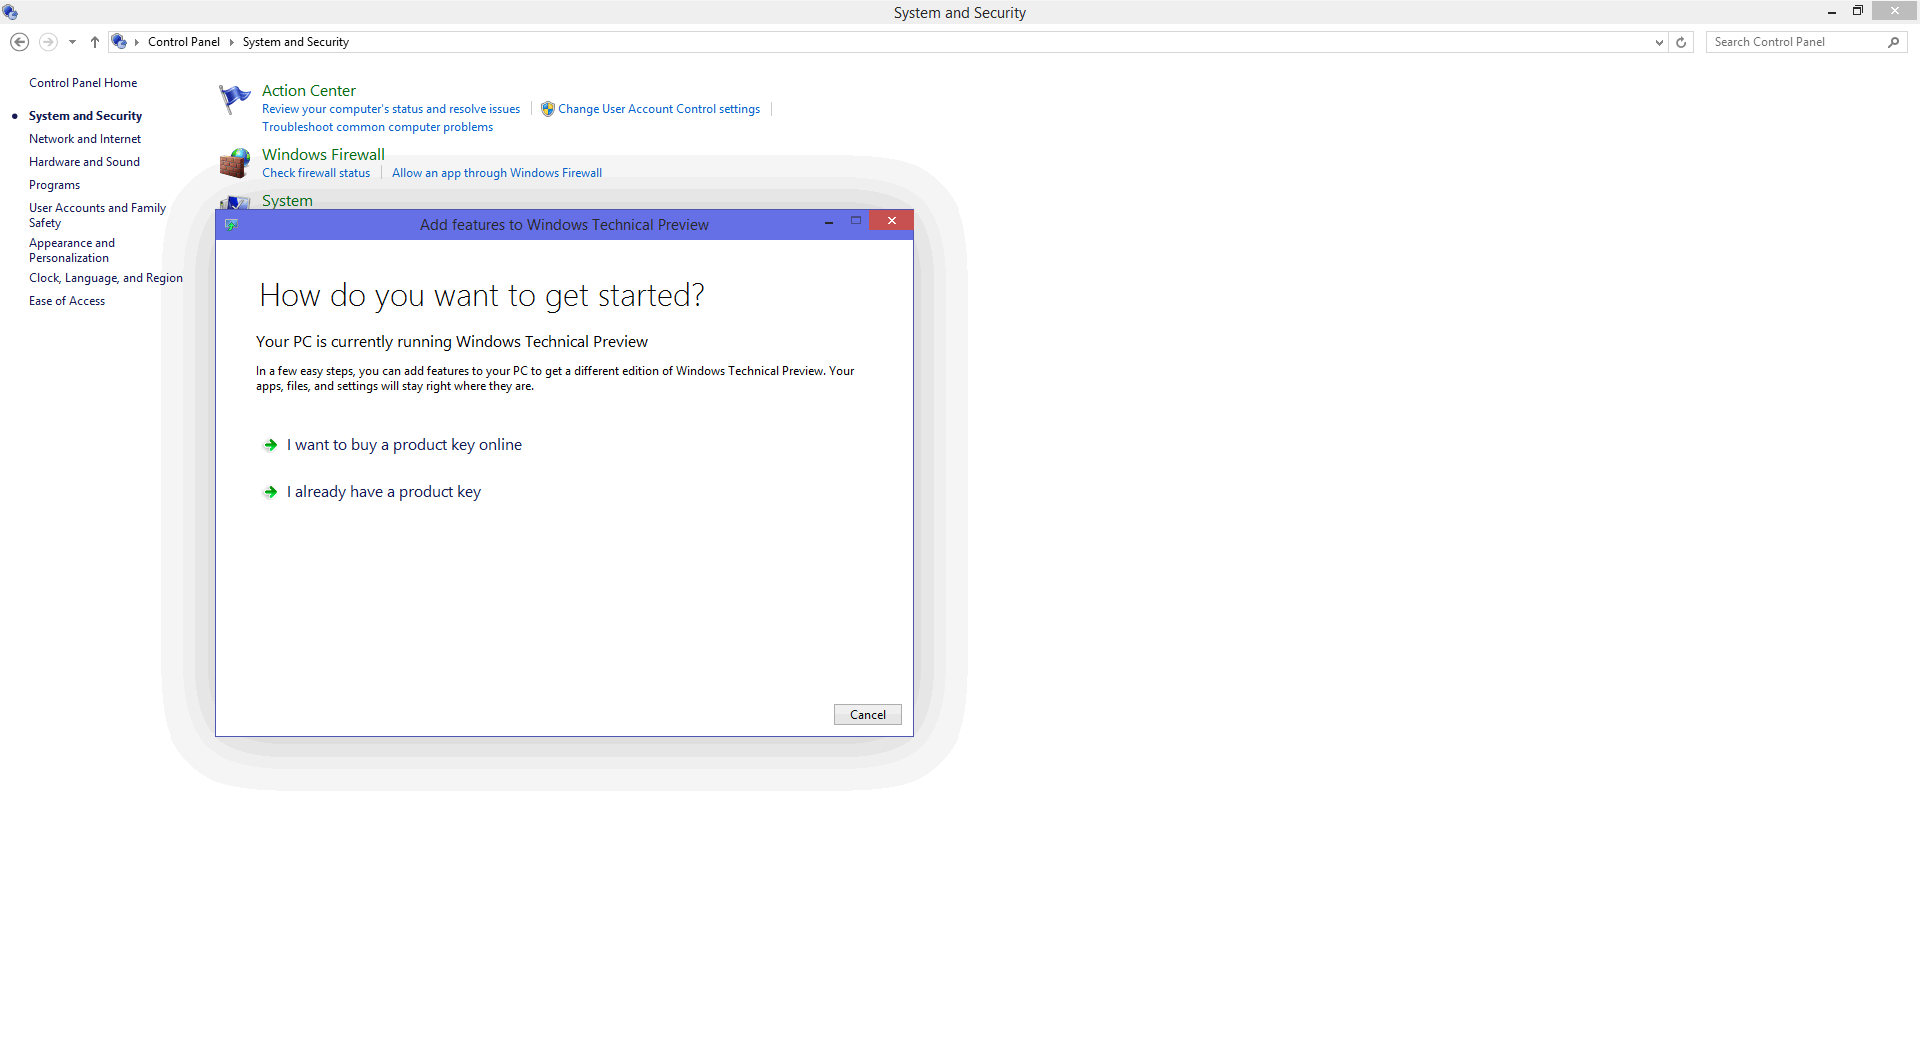Click green arrow beside already have a product key
This screenshot has height=1063, width=1920.
pyautogui.click(x=270, y=492)
